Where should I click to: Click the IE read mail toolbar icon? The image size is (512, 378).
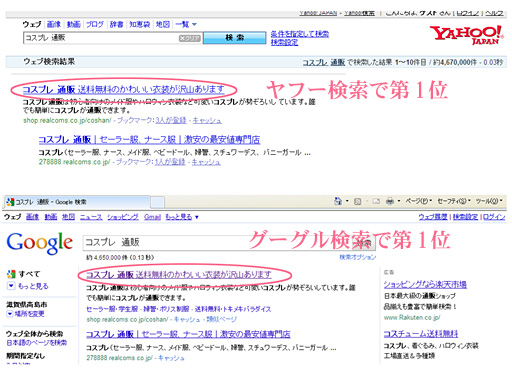376,201
